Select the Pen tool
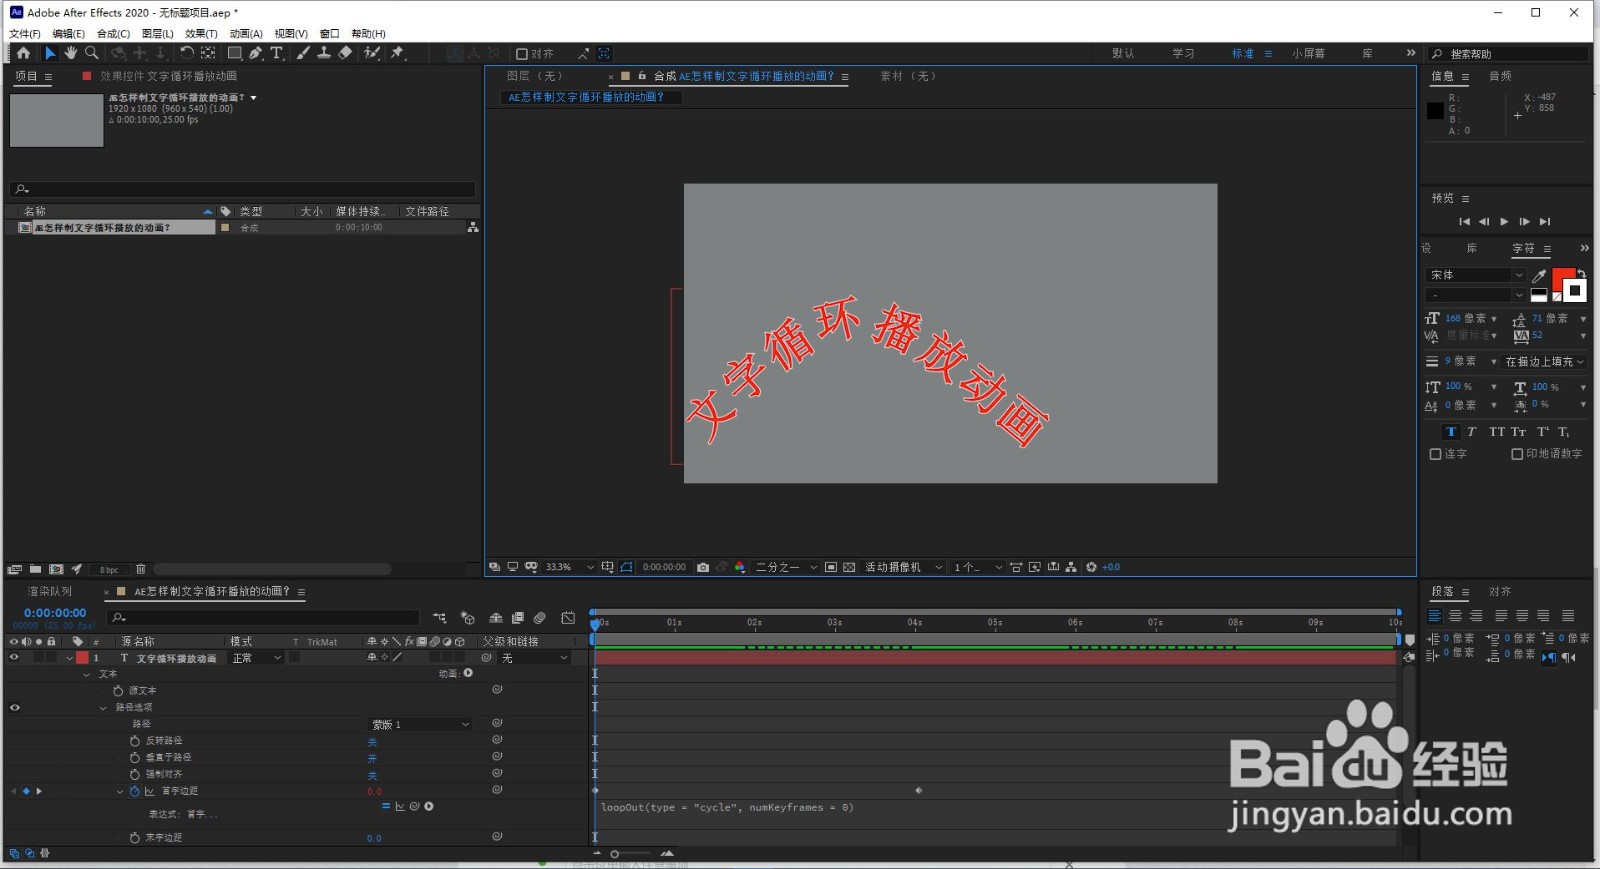 point(256,53)
